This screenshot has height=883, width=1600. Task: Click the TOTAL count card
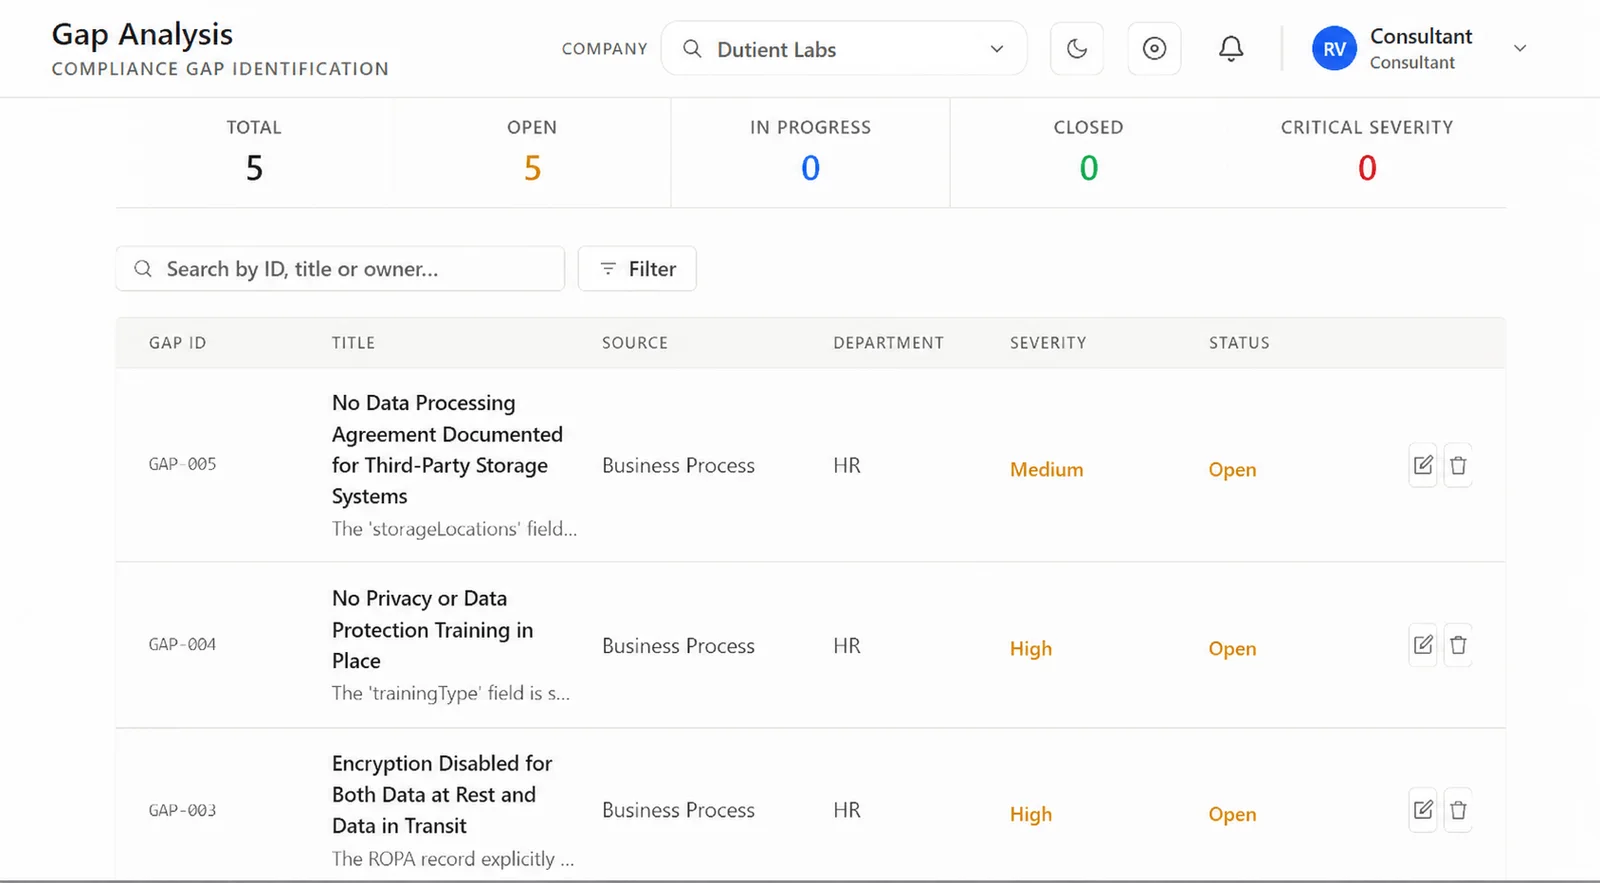(x=254, y=152)
